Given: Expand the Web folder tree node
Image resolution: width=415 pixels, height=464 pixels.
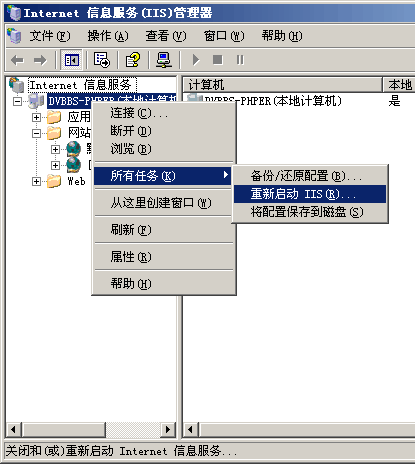Looking at the screenshot, I should 36,182.
